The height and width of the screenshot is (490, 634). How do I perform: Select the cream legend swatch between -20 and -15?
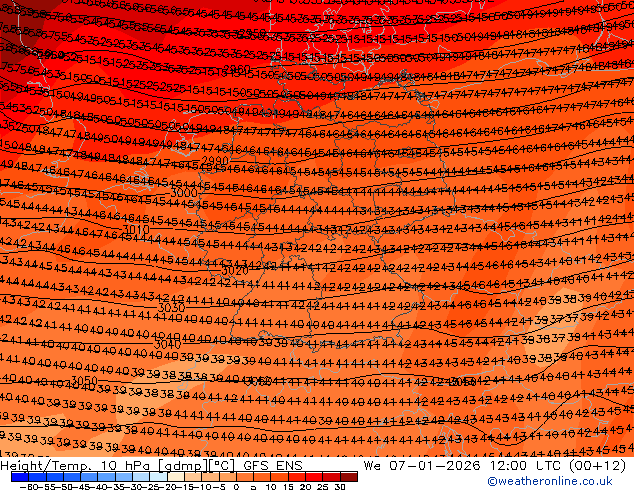176,477
